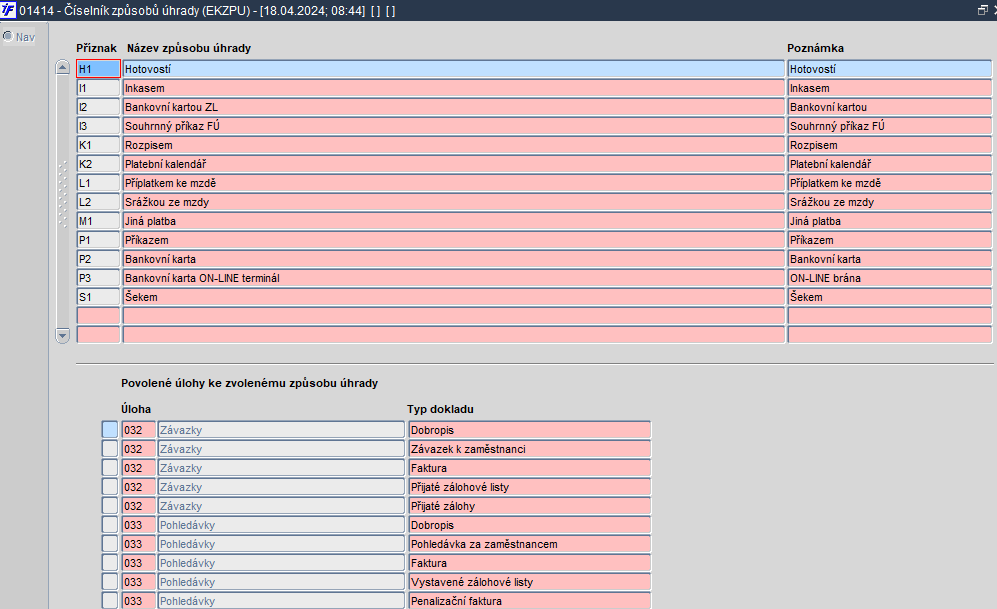The image size is (997, 609).
Task: Click row selector beside Závazky Dobropis
Action: 110,430
